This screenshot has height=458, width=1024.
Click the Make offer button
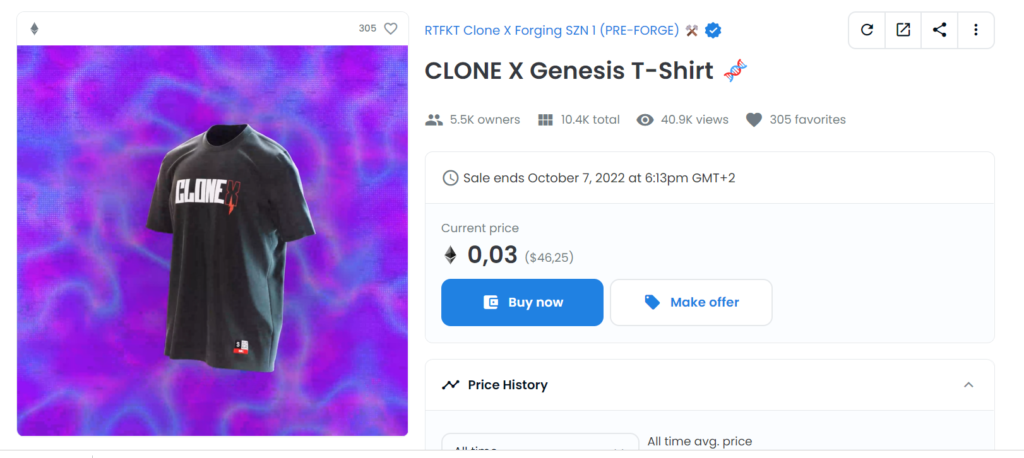[691, 302]
